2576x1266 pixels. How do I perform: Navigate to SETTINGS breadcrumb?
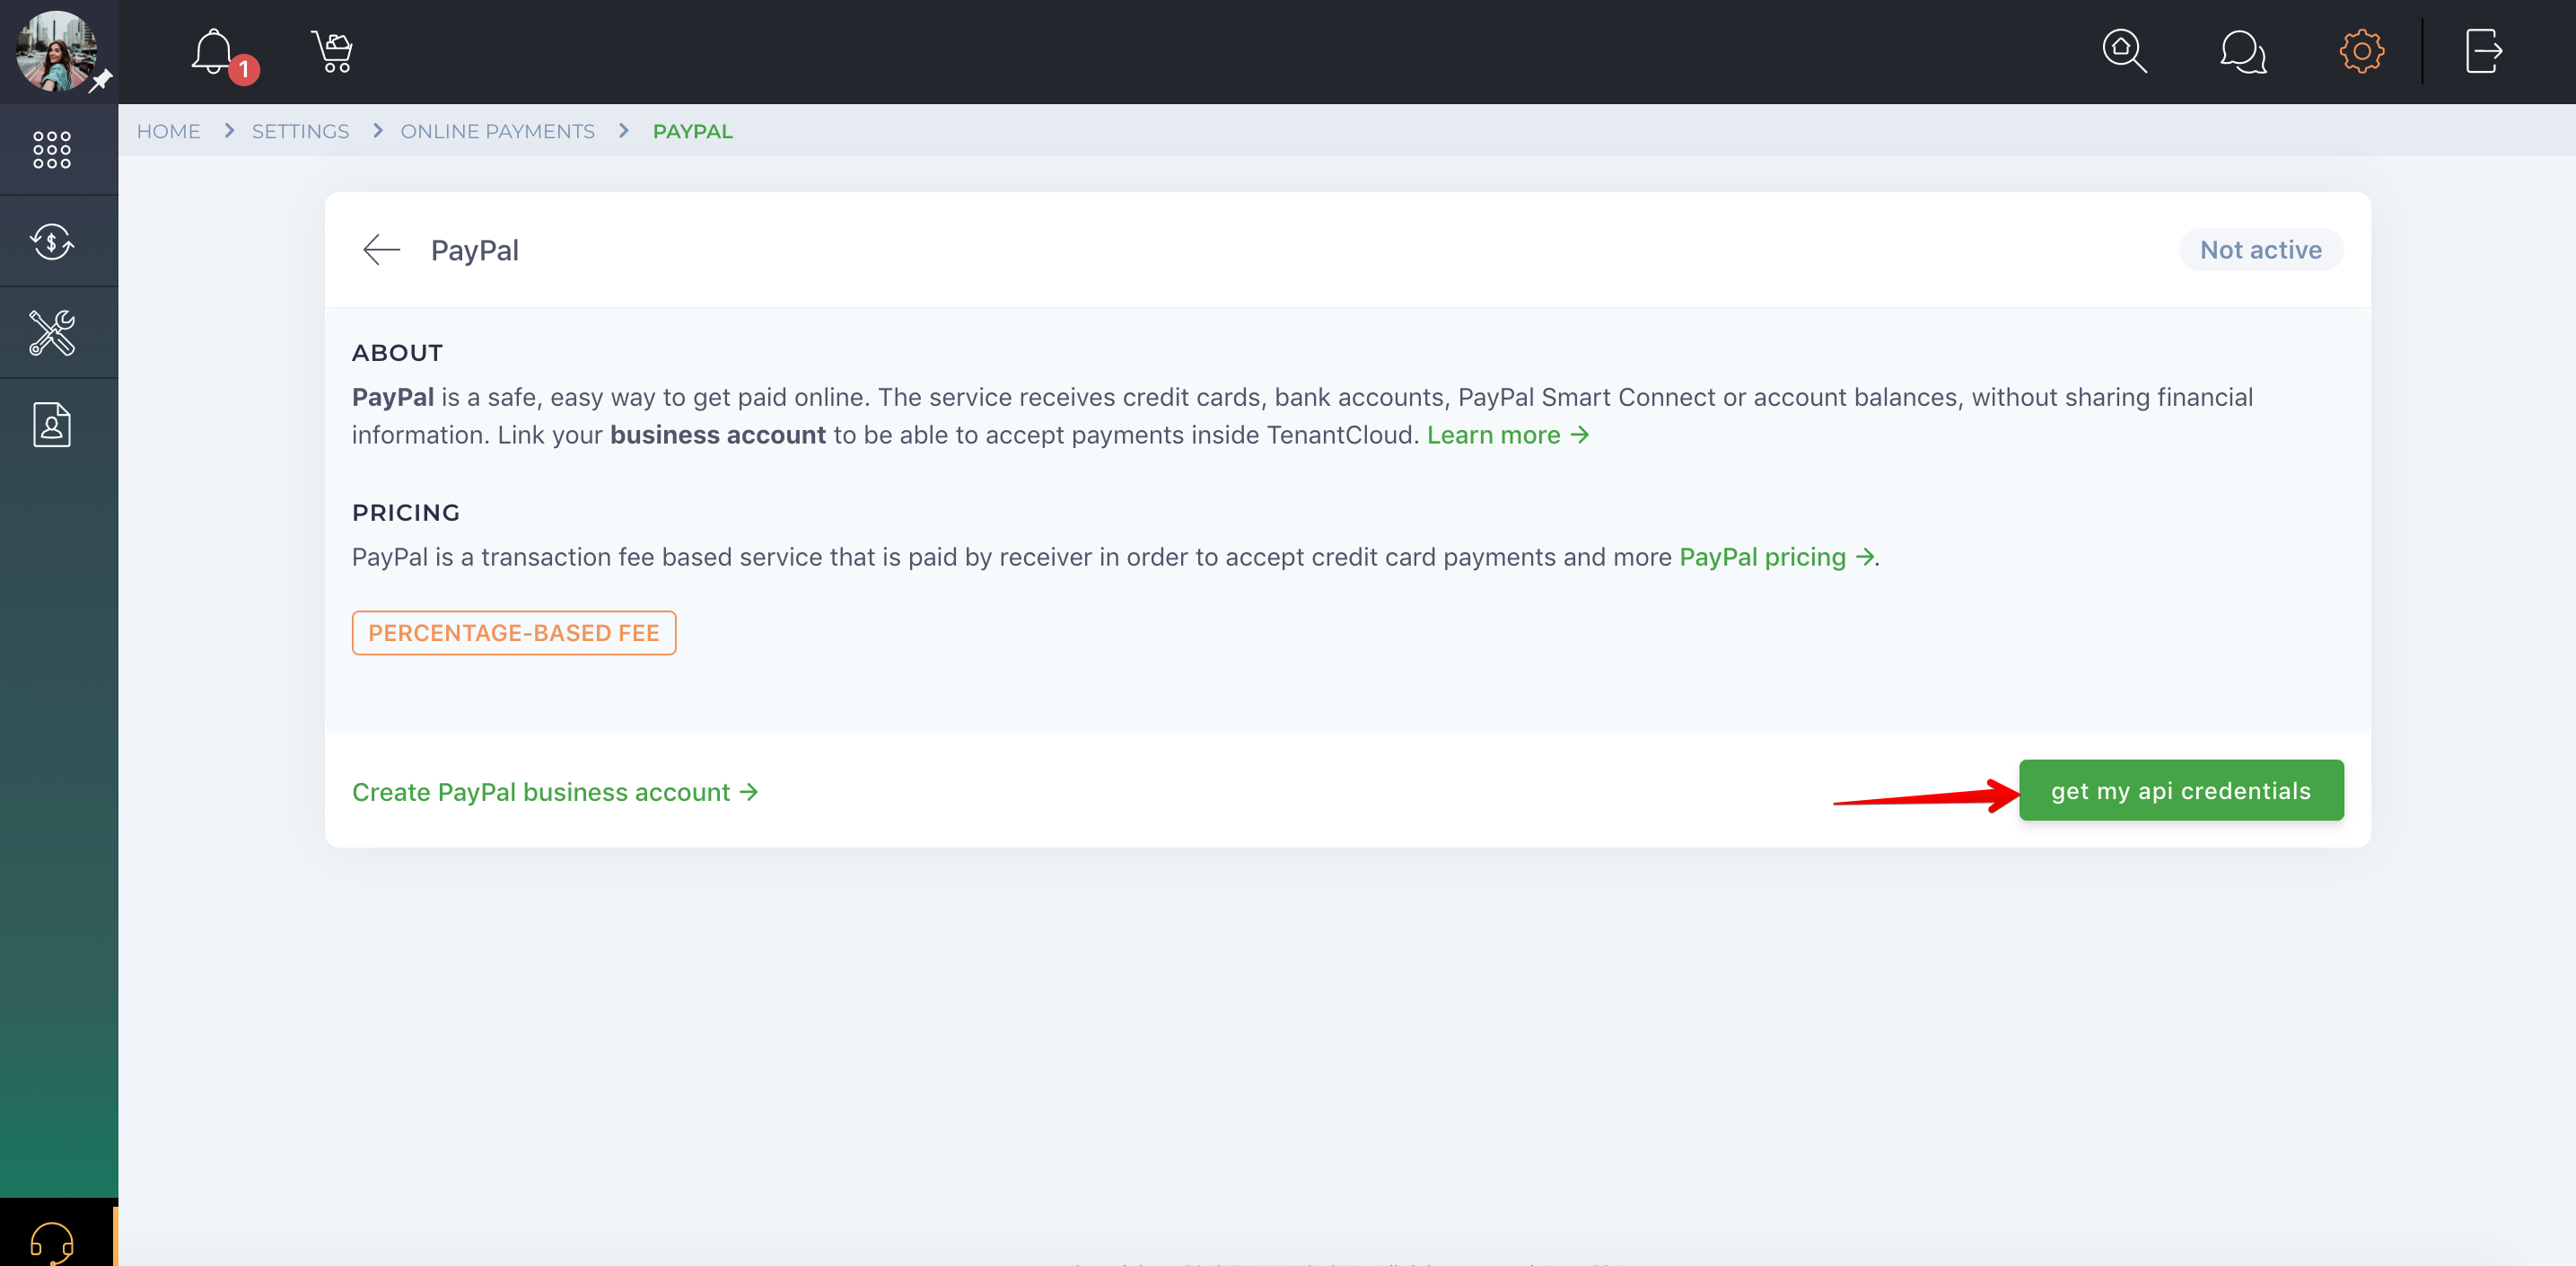300,131
